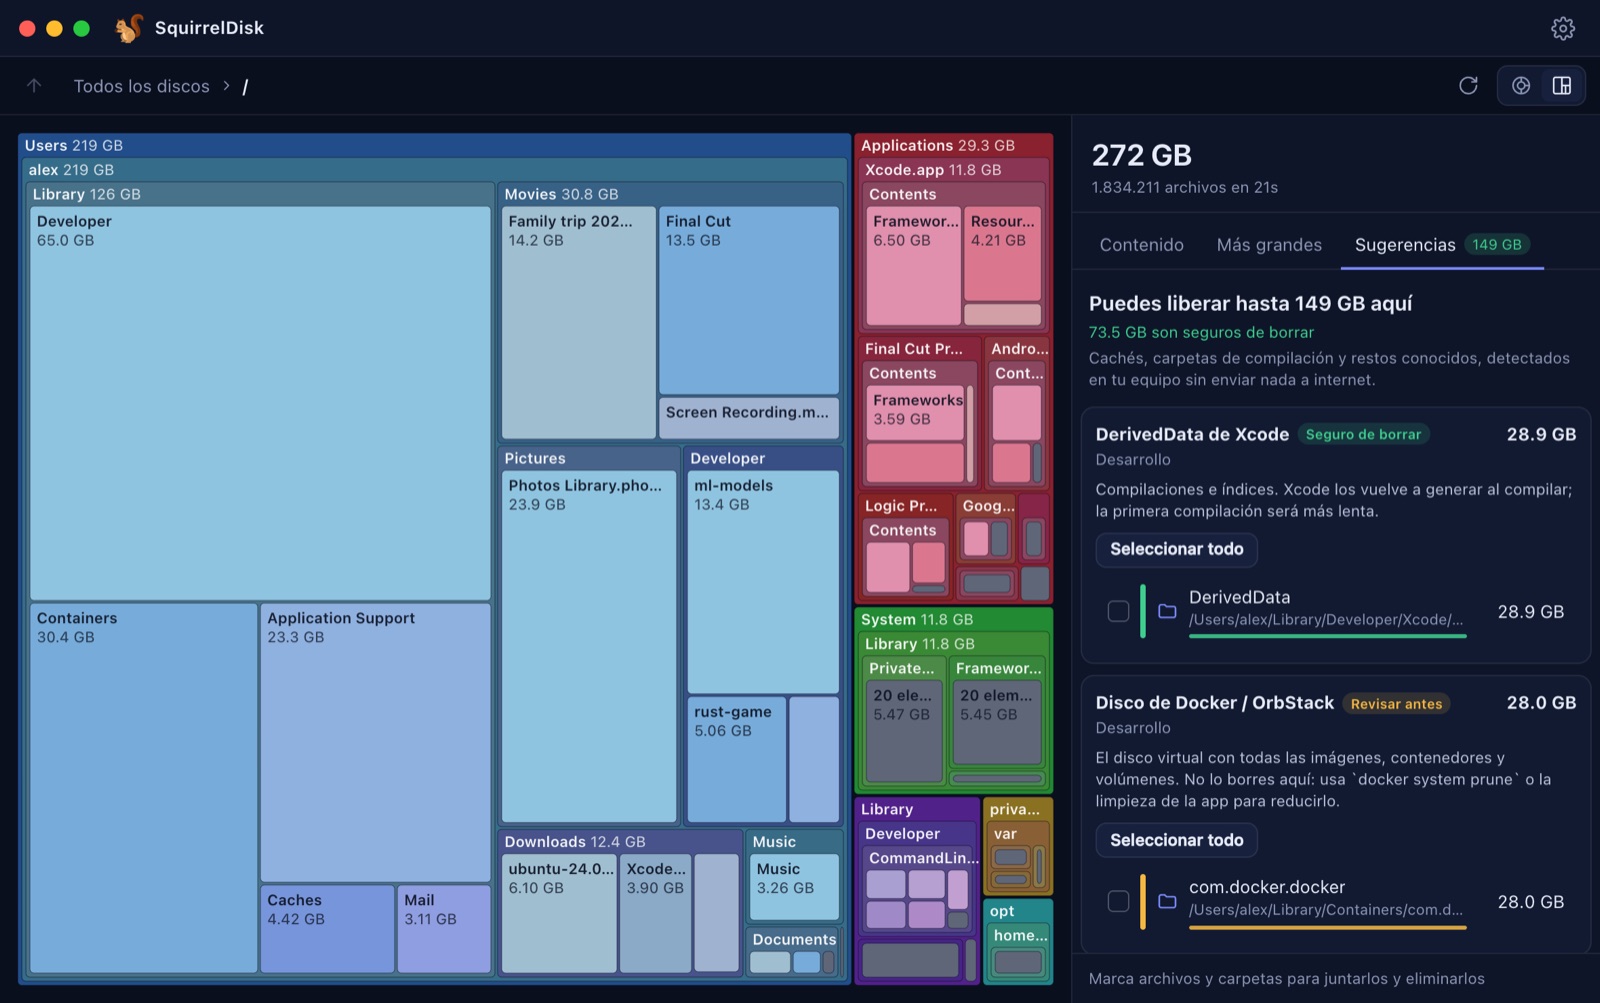Click the Revisar antes badge
1600x1003 pixels.
point(1397,703)
